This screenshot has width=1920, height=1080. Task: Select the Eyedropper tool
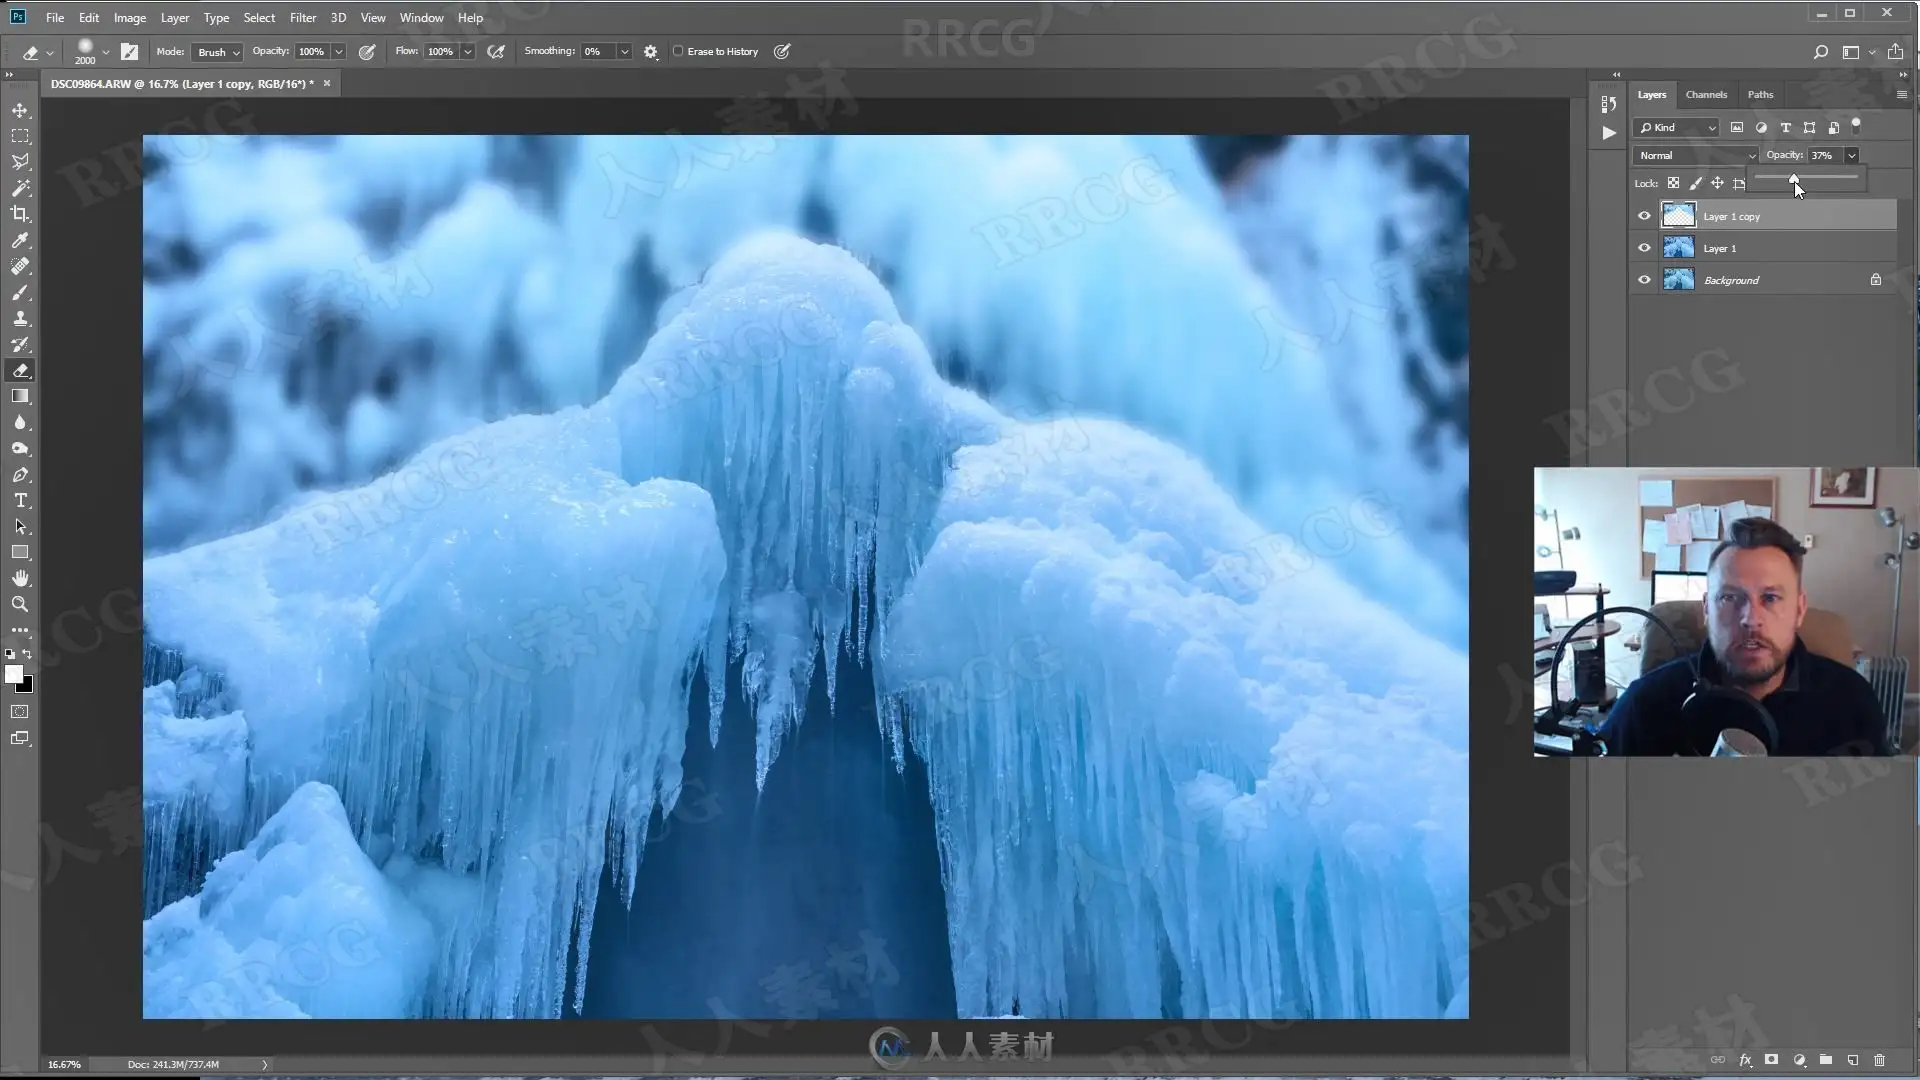tap(20, 240)
